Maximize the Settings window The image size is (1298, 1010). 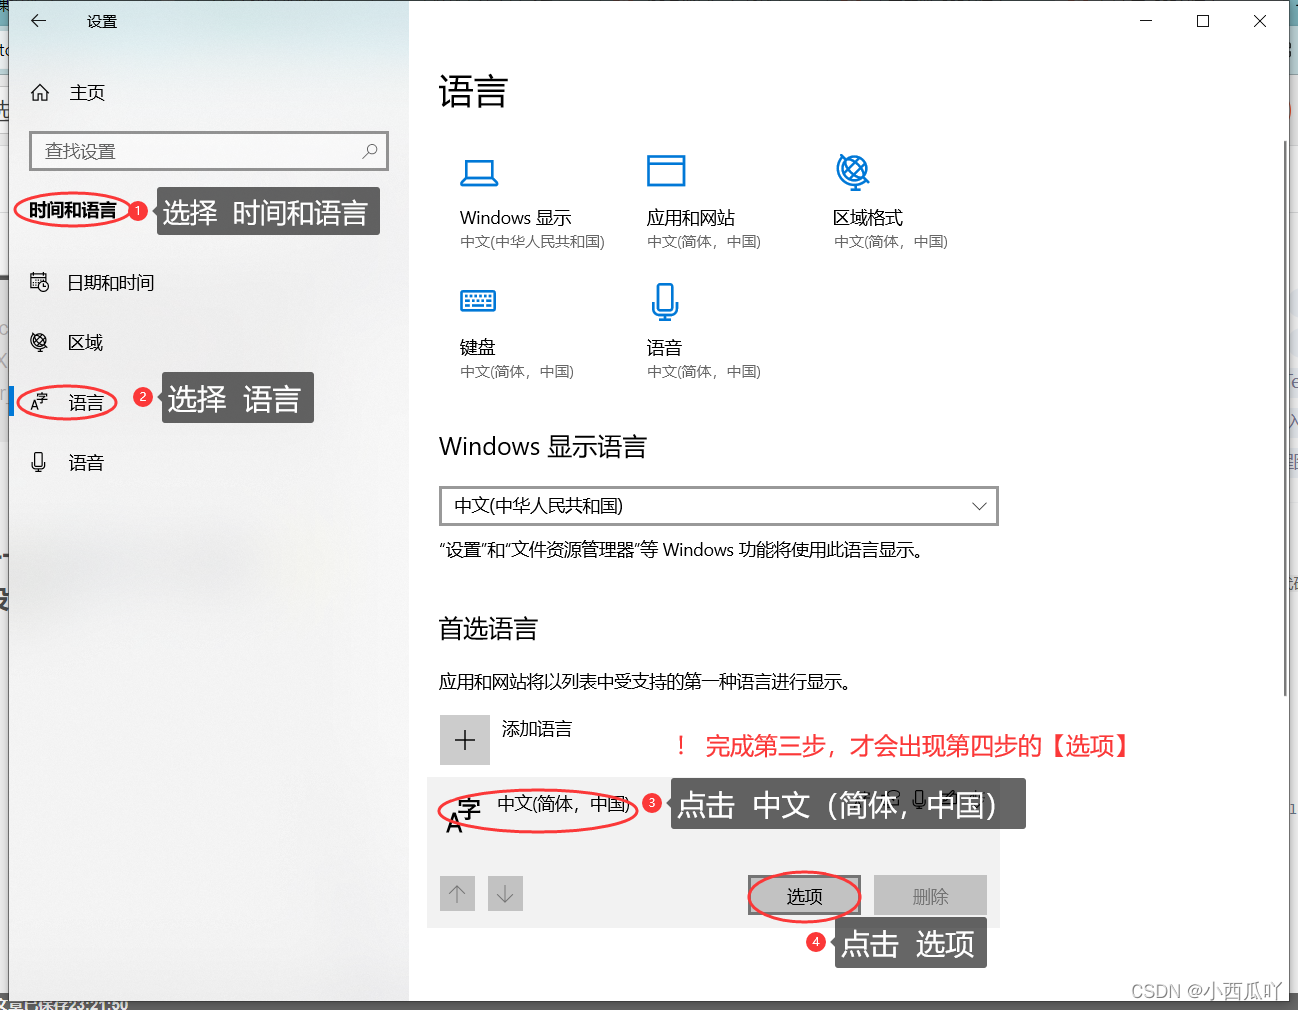point(1203,20)
